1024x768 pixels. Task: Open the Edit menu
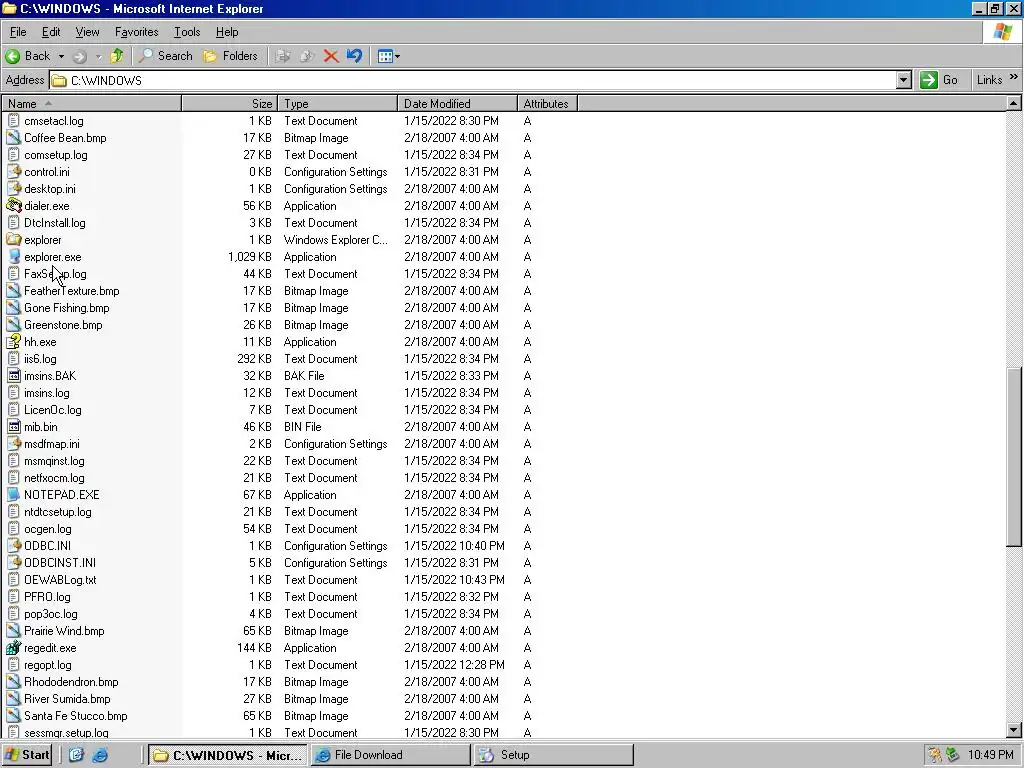pyautogui.click(x=51, y=32)
